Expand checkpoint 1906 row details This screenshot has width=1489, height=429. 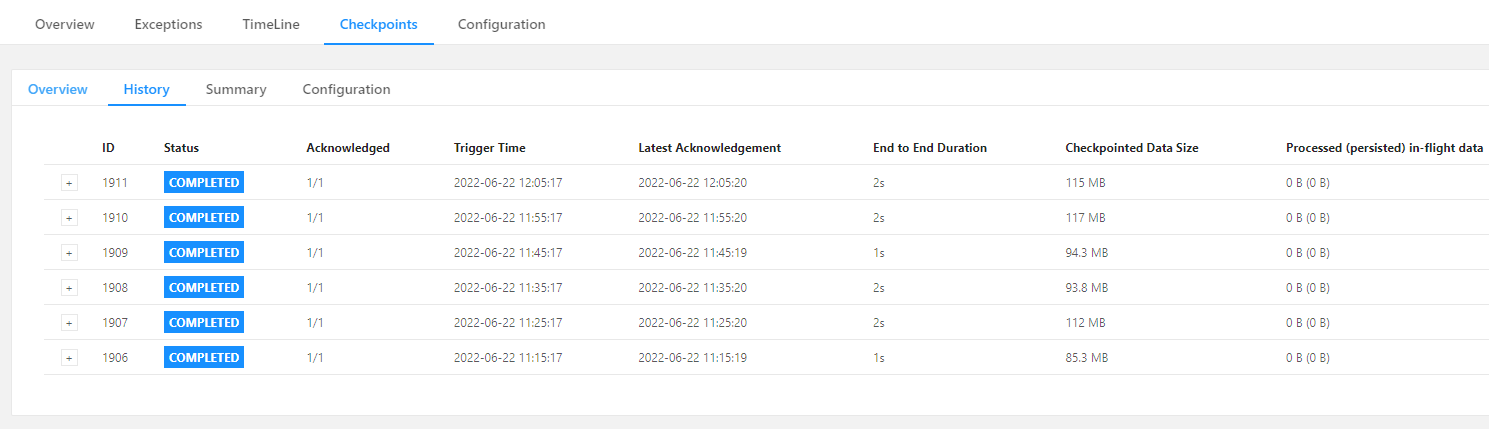[70, 358]
